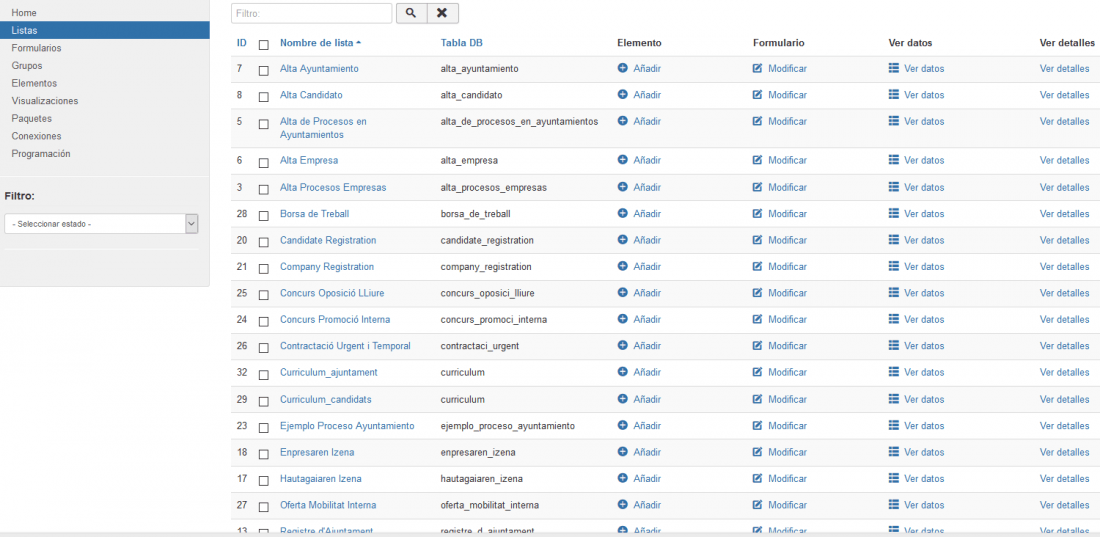Click the plus icon for Alta Empresa
The width and height of the screenshot is (1100, 537).
click(622, 160)
